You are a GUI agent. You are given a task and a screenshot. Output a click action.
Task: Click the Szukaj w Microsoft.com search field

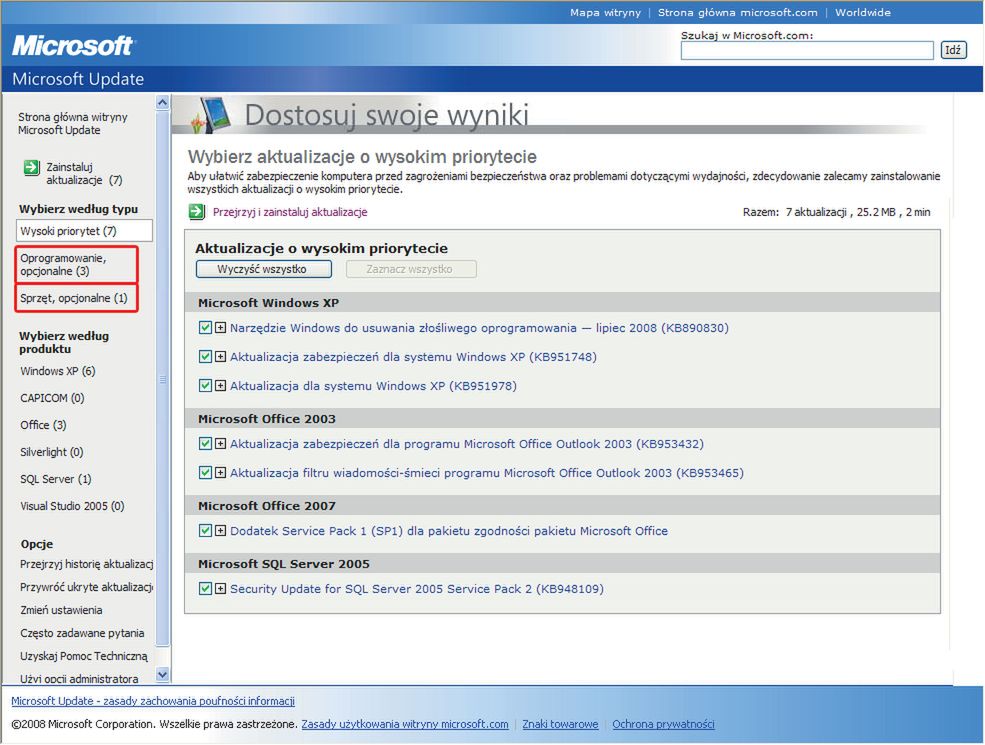click(x=806, y=50)
